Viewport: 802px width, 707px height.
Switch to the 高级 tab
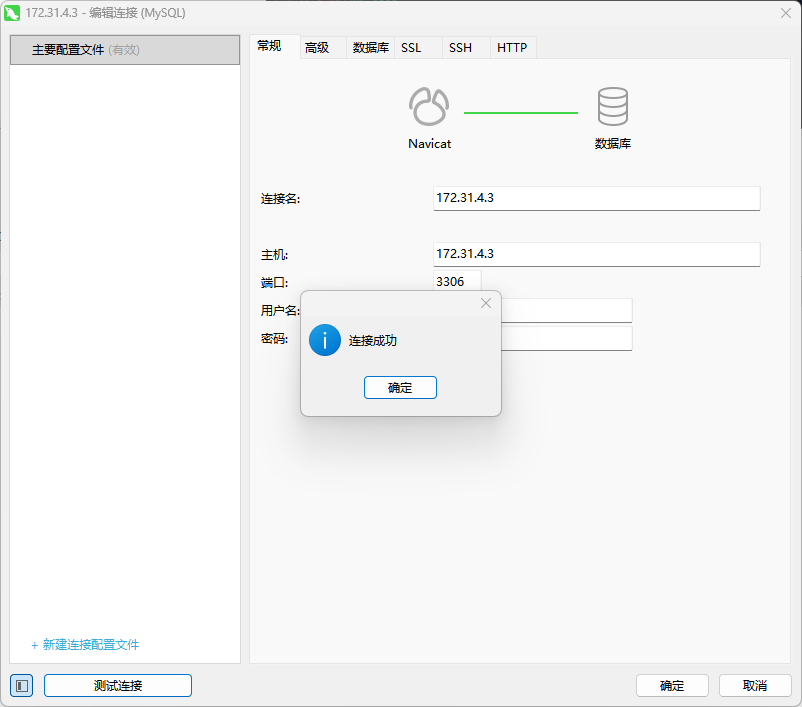(x=317, y=47)
